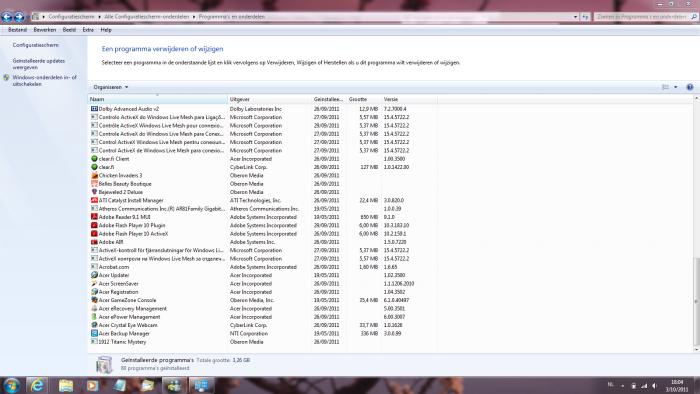Click Alle Configuratiescherm-onderdelen breadcrumb
This screenshot has width=700, height=394.
[147, 17]
